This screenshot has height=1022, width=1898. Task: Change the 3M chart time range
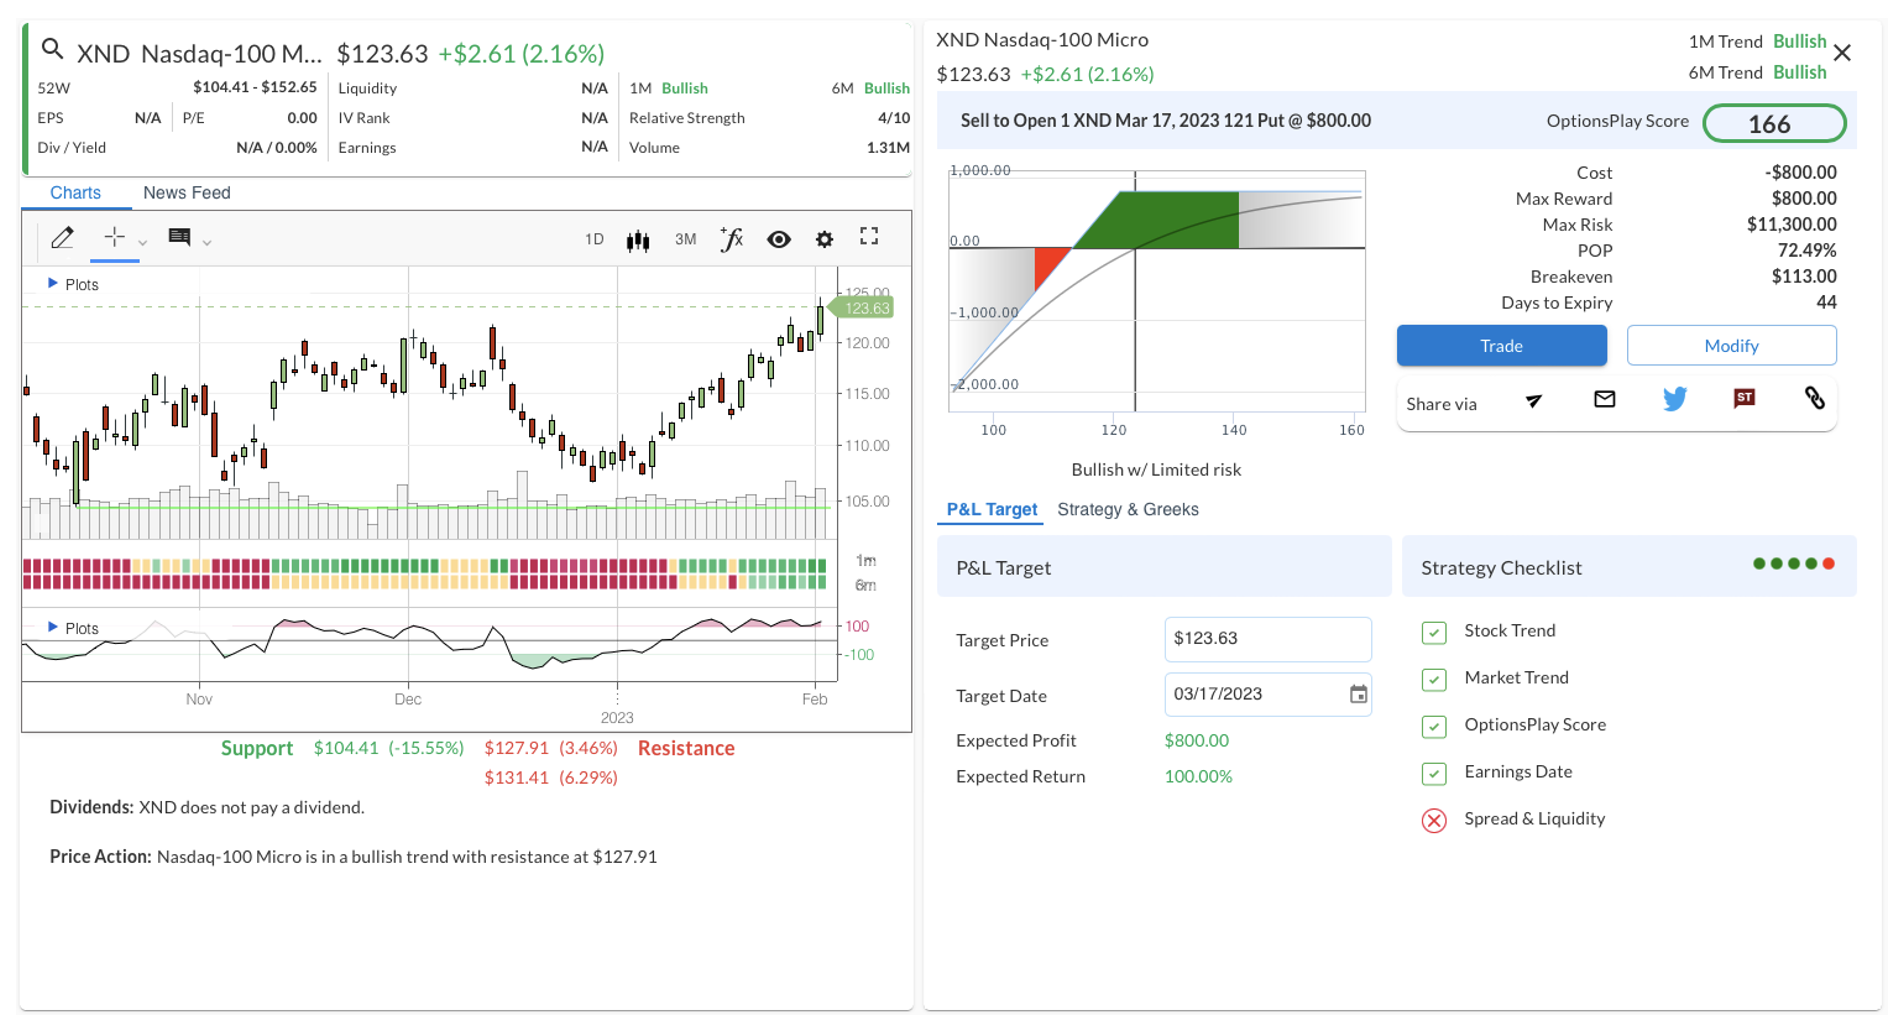(x=685, y=239)
